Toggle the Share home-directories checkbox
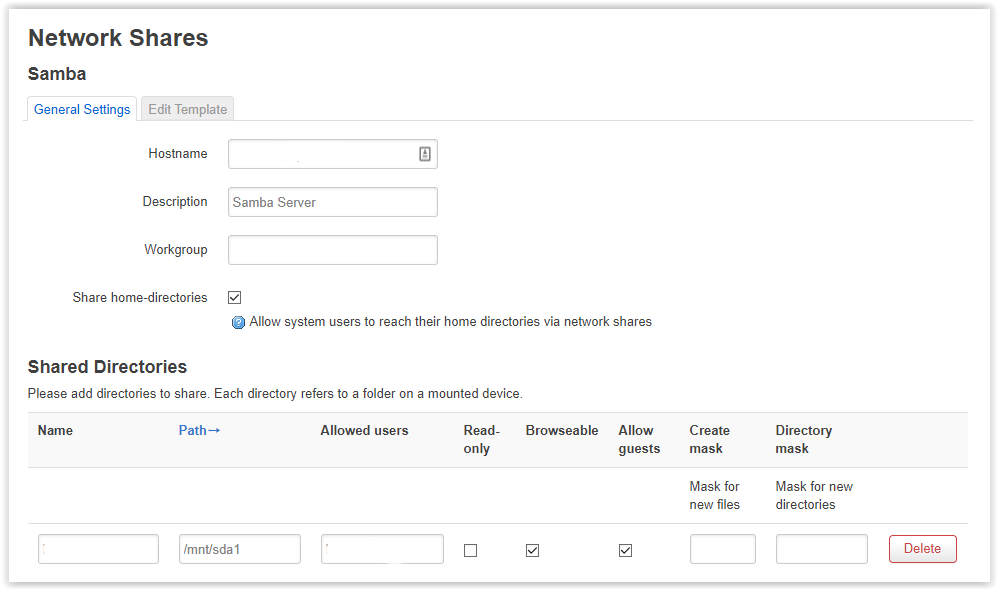Image resolution: width=998 pixels, height=590 pixels. tap(235, 297)
